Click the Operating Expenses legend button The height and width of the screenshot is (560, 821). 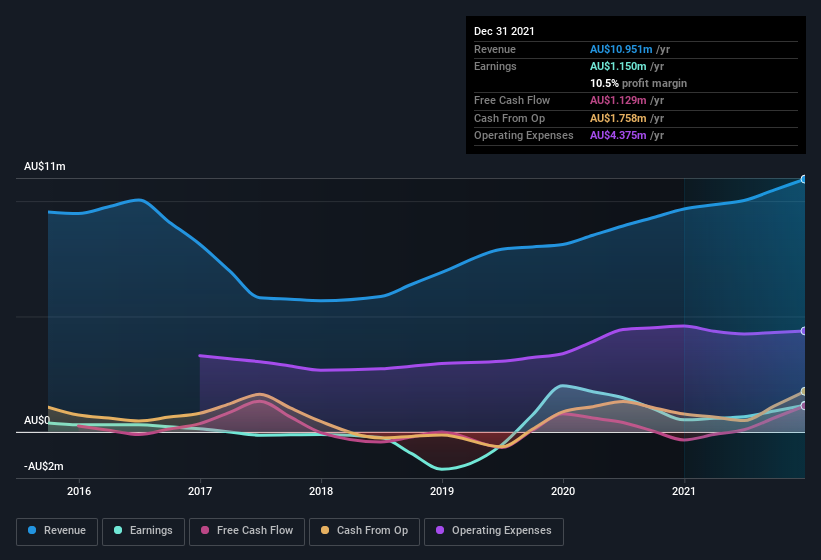[494, 530]
